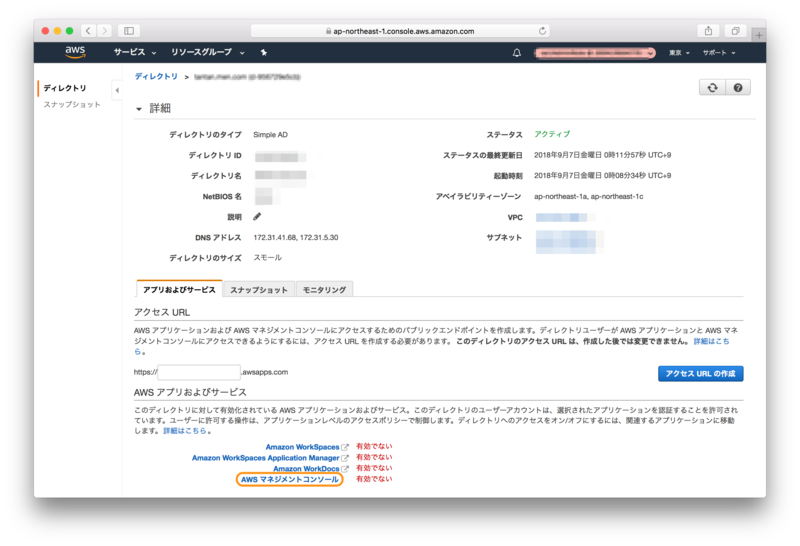
Task: Click the Simple AD directory type value
Action: (x=270, y=135)
